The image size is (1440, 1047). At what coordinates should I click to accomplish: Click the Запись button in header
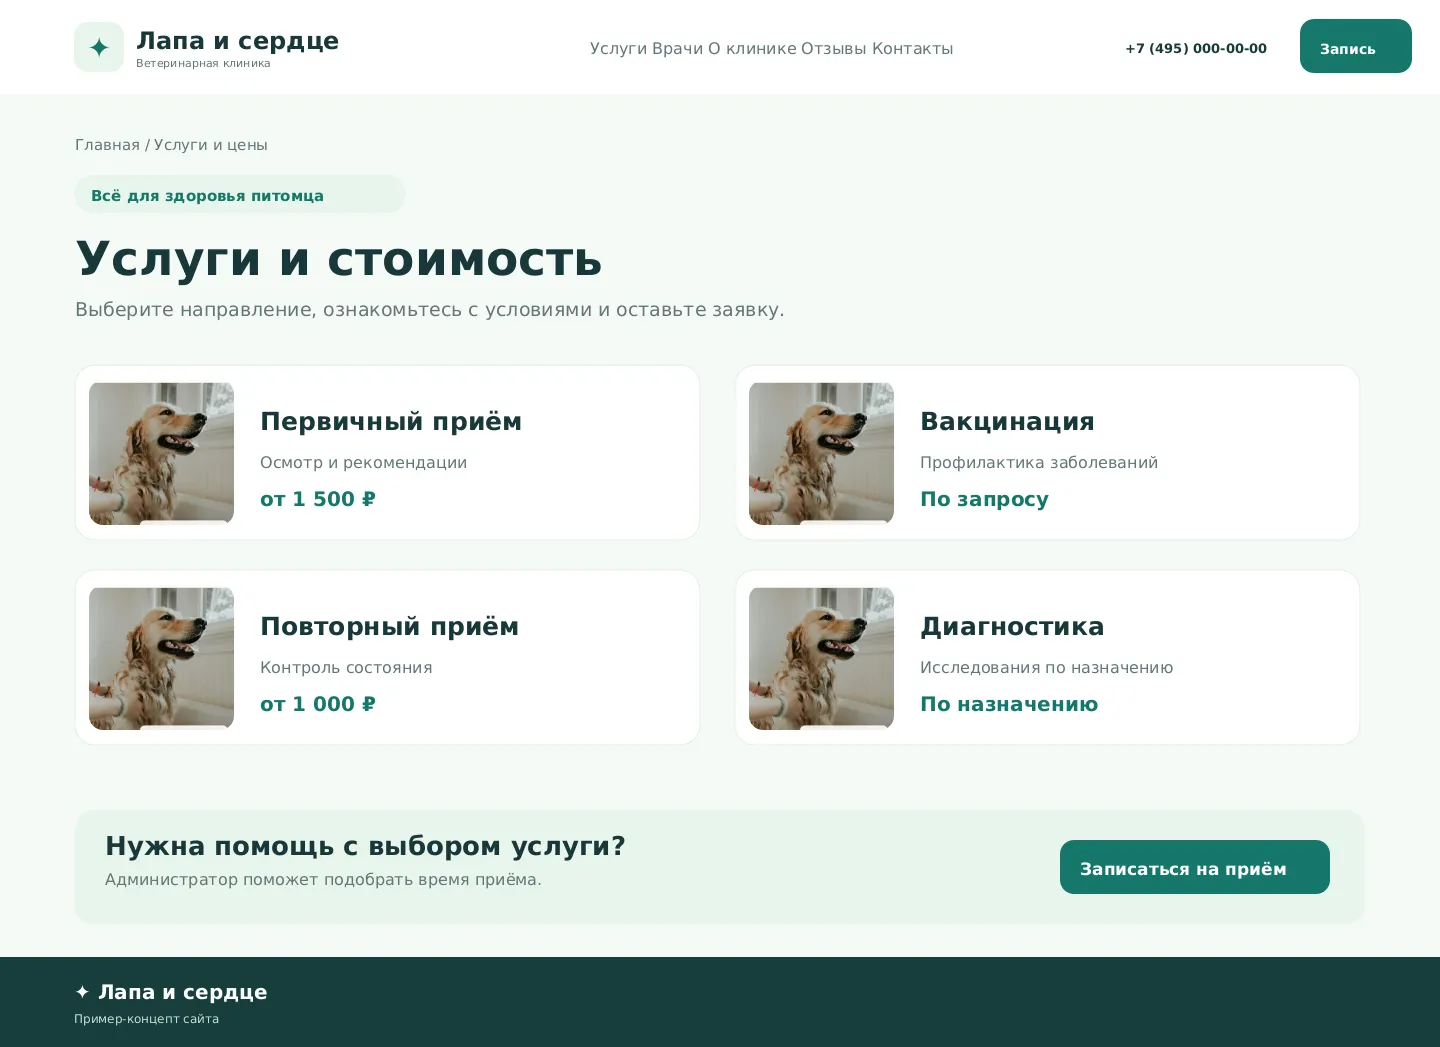pyautogui.click(x=1355, y=46)
